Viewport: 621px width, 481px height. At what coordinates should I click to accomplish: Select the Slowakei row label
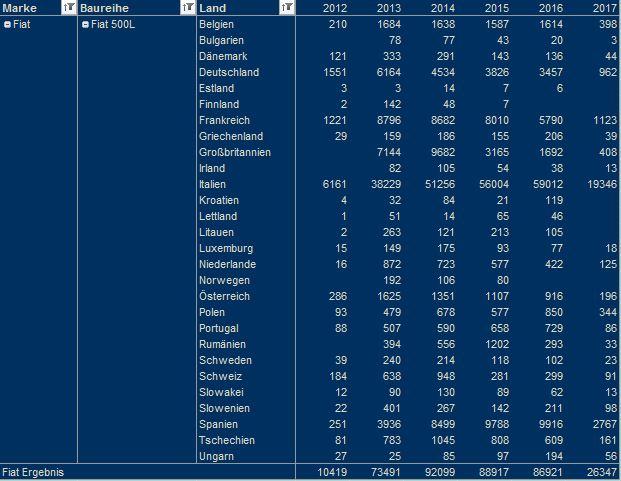point(221,393)
